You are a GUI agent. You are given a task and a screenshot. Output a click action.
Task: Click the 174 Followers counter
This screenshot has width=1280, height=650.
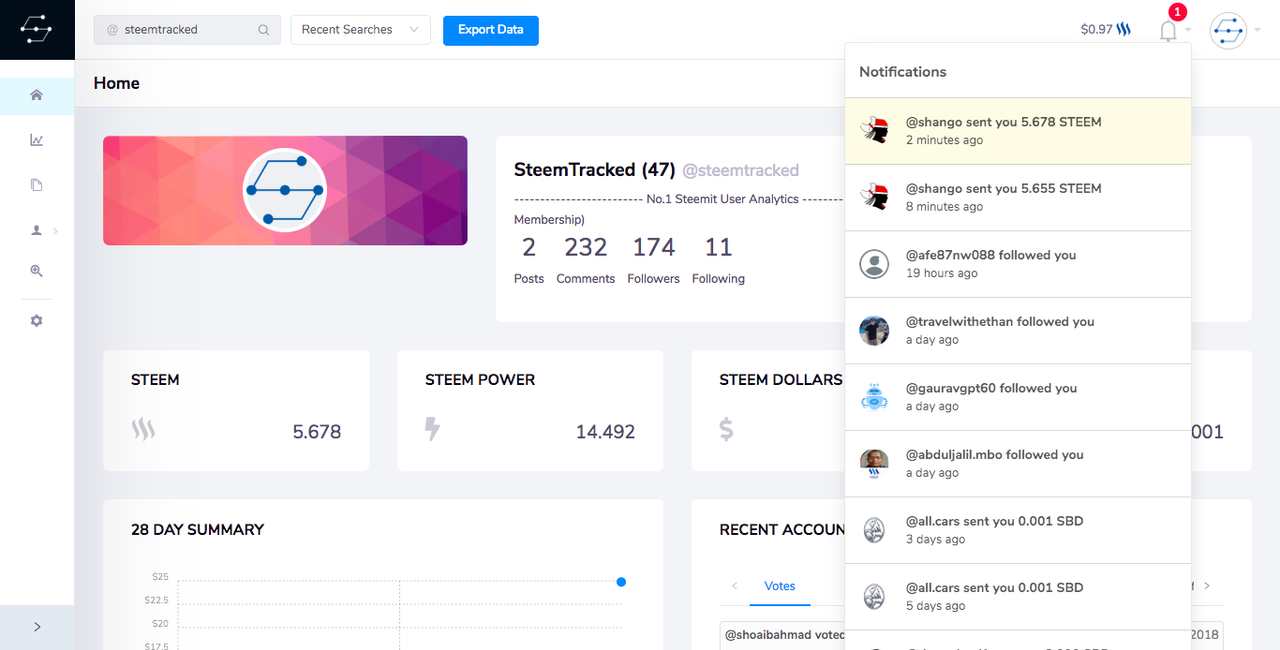(x=654, y=259)
